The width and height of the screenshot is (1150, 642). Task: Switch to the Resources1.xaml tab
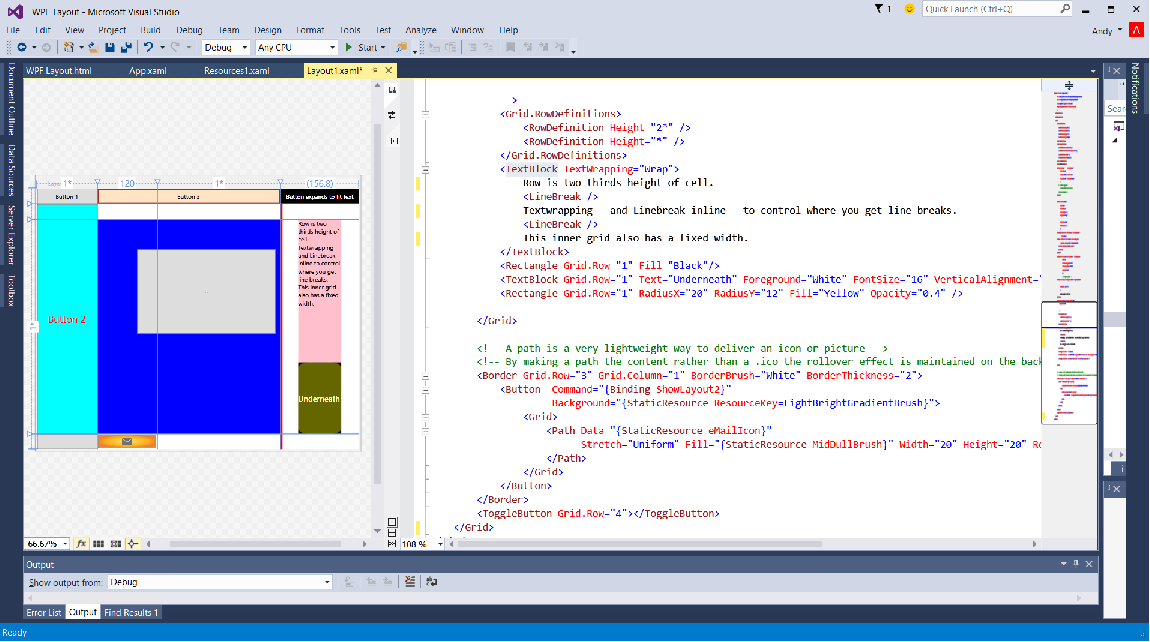click(x=236, y=71)
